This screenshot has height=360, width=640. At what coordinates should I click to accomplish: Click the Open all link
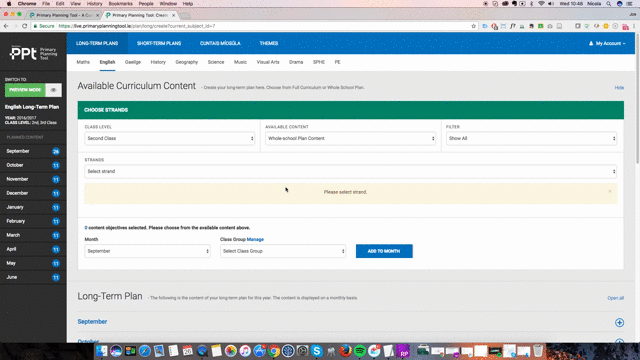(616, 298)
